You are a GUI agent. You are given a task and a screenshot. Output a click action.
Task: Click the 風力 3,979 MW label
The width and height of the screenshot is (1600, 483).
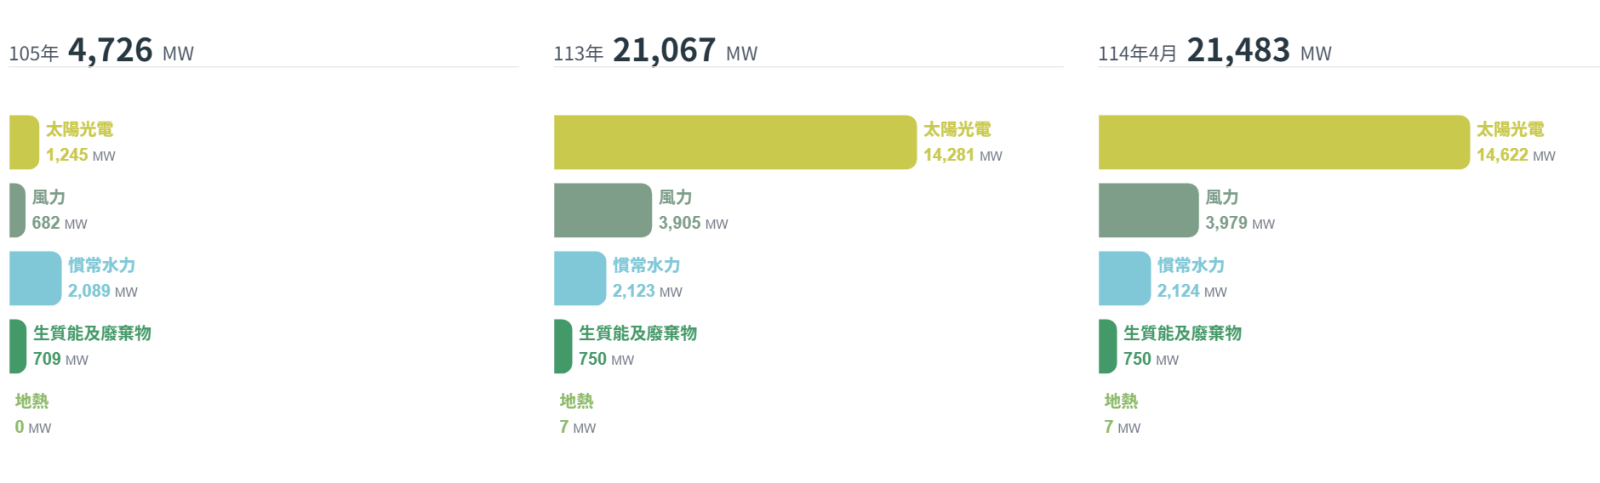pos(1239,210)
